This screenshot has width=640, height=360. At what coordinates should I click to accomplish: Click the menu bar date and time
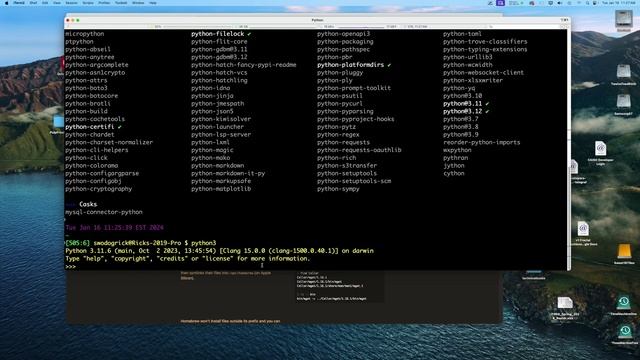pyautogui.click(x=619, y=3)
